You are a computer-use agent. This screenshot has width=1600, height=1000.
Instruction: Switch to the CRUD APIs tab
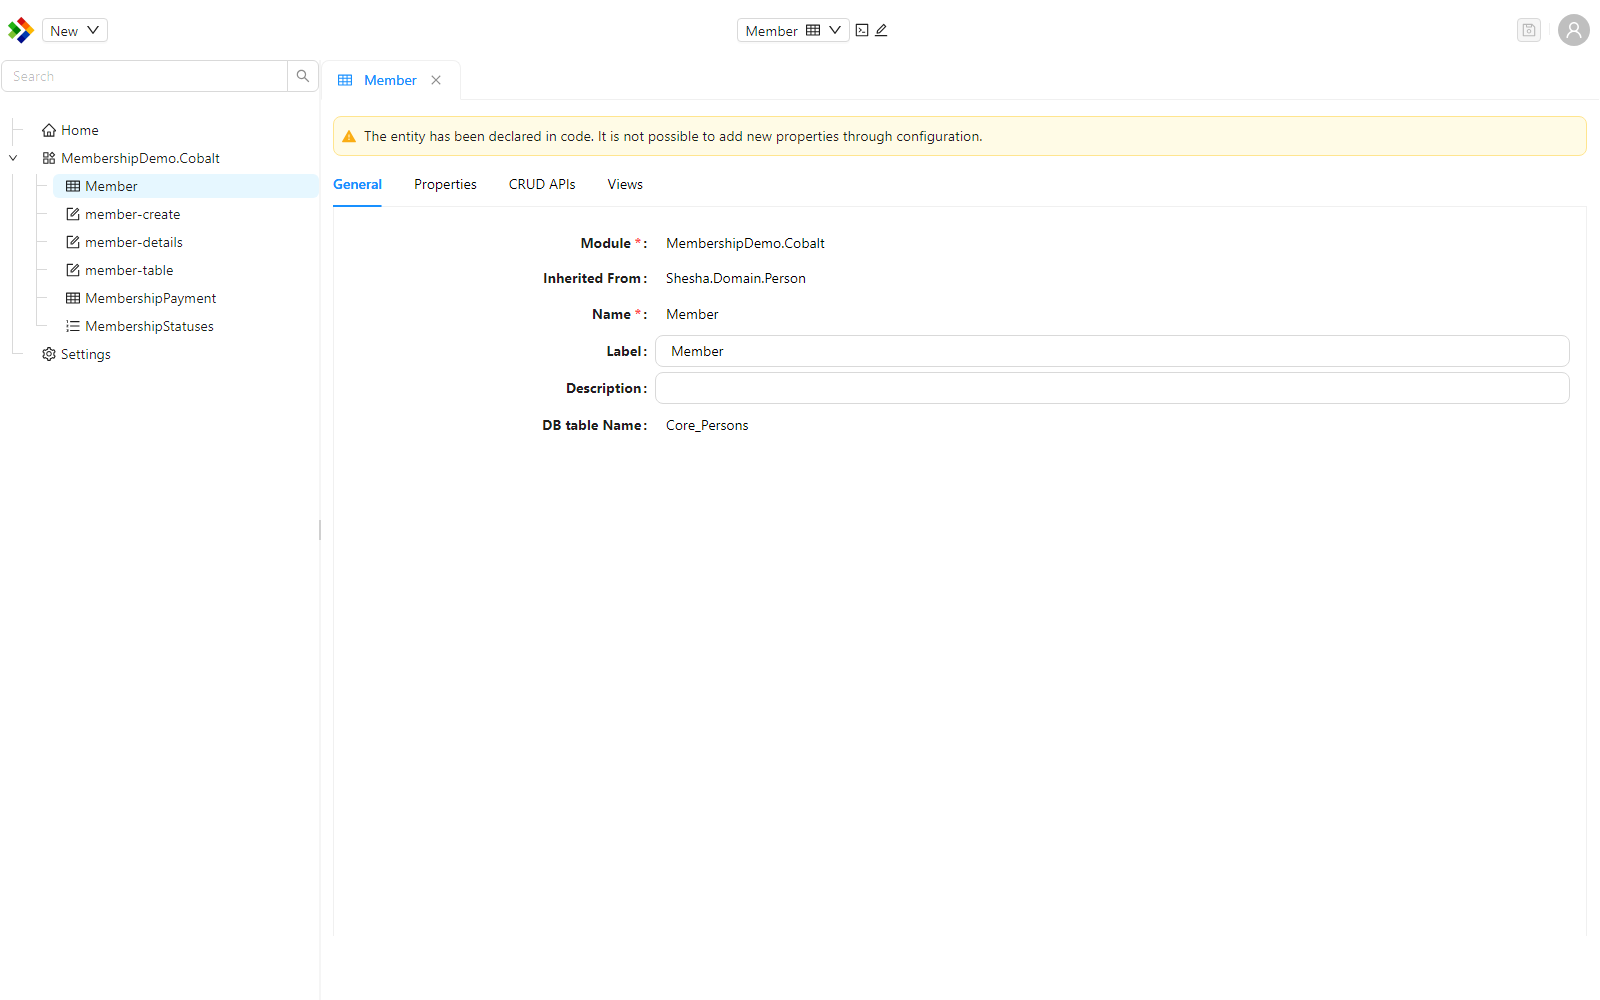542,184
